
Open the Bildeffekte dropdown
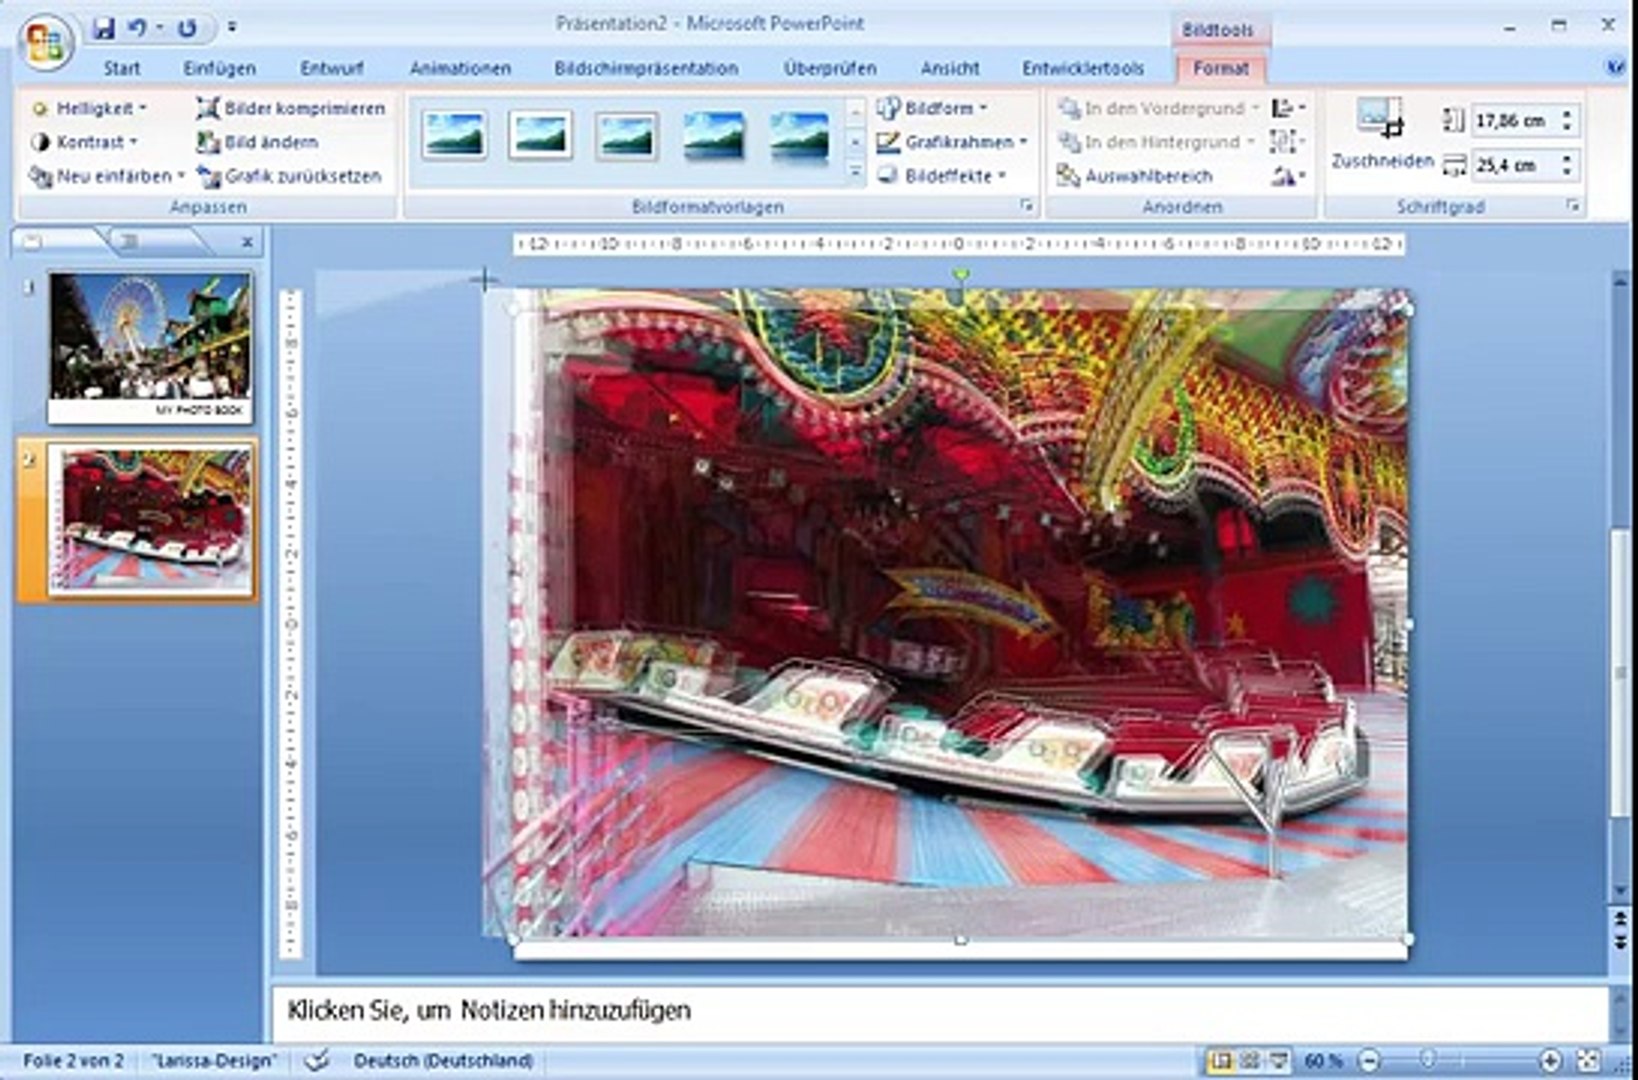click(941, 176)
